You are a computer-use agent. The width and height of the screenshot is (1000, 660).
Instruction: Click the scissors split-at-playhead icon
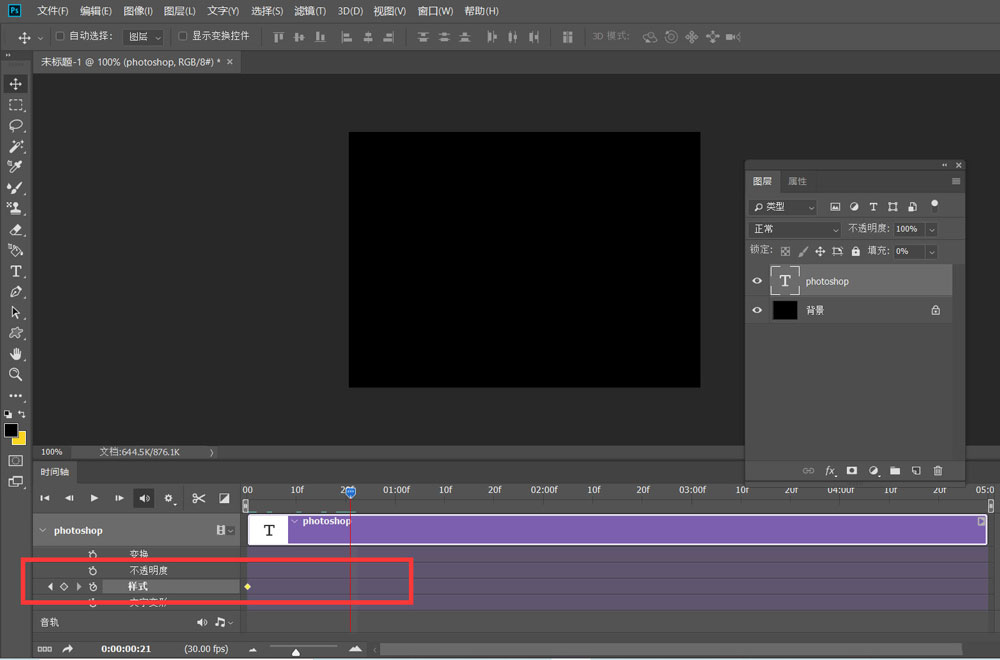(x=198, y=498)
